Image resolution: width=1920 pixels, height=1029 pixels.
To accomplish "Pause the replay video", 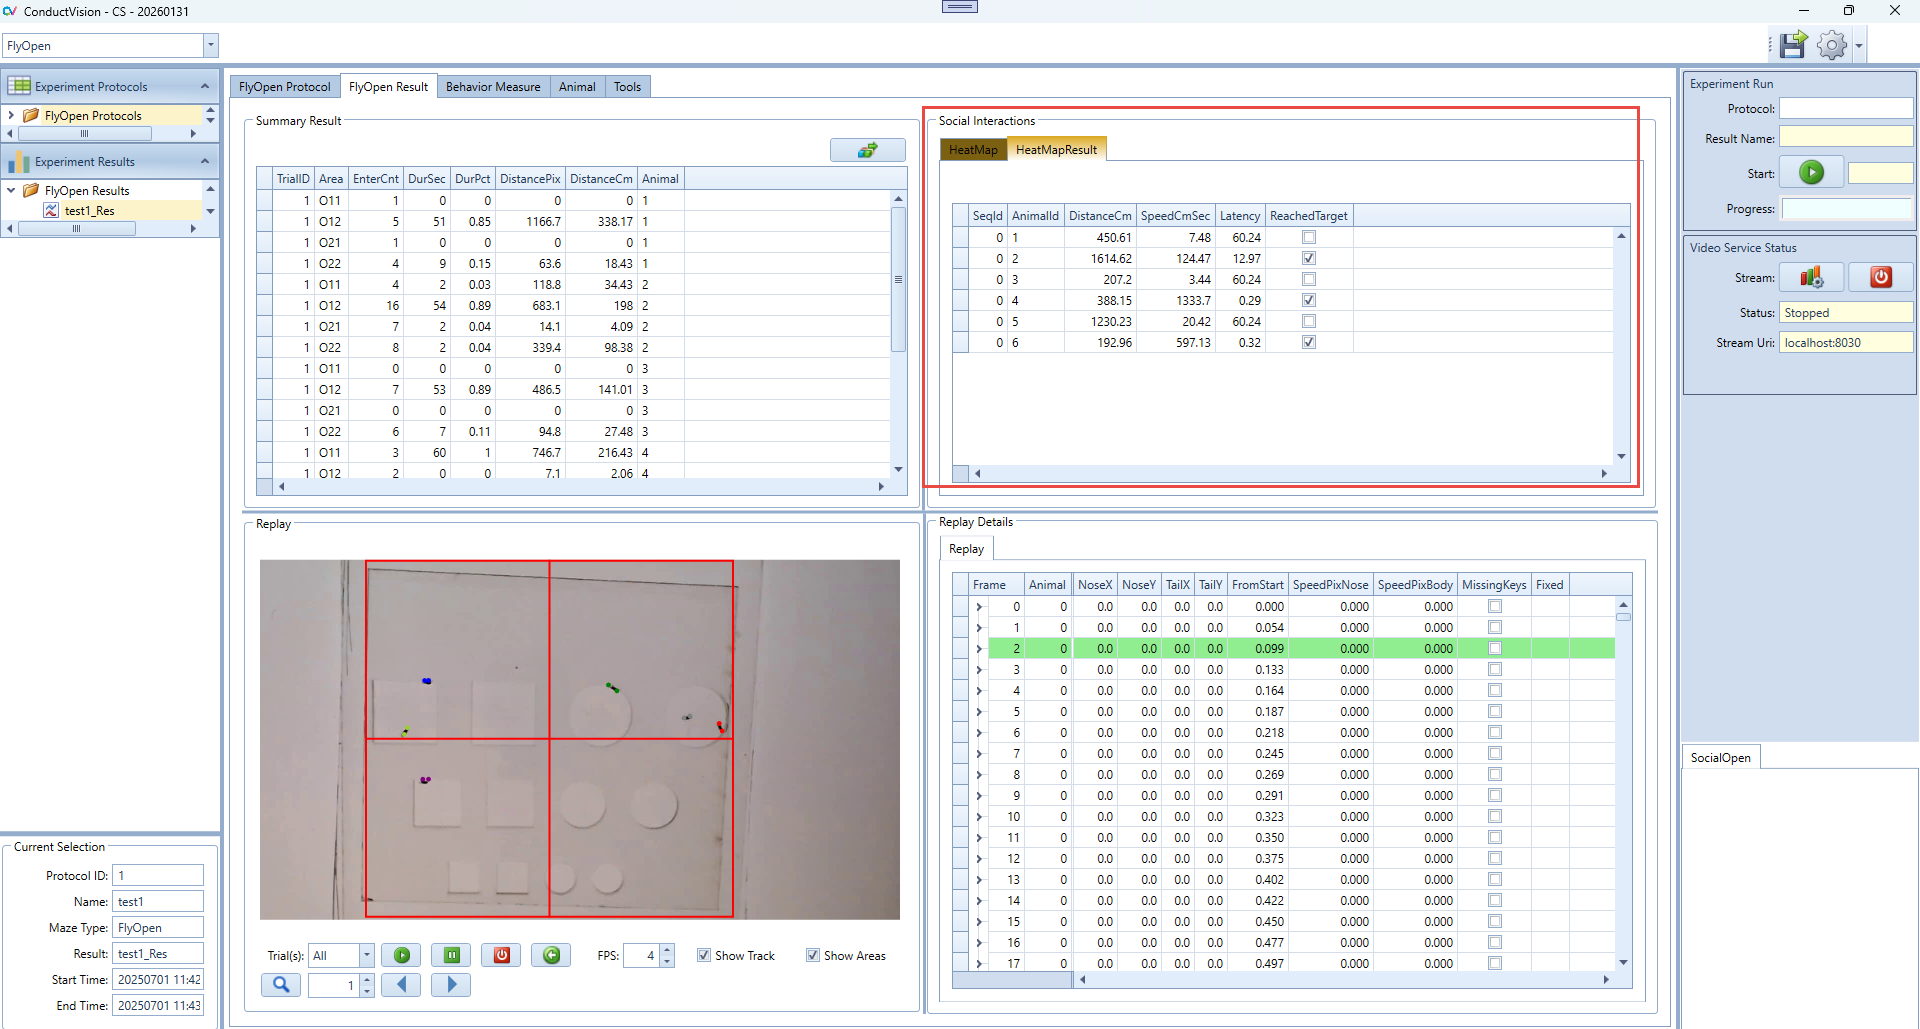I will point(451,955).
